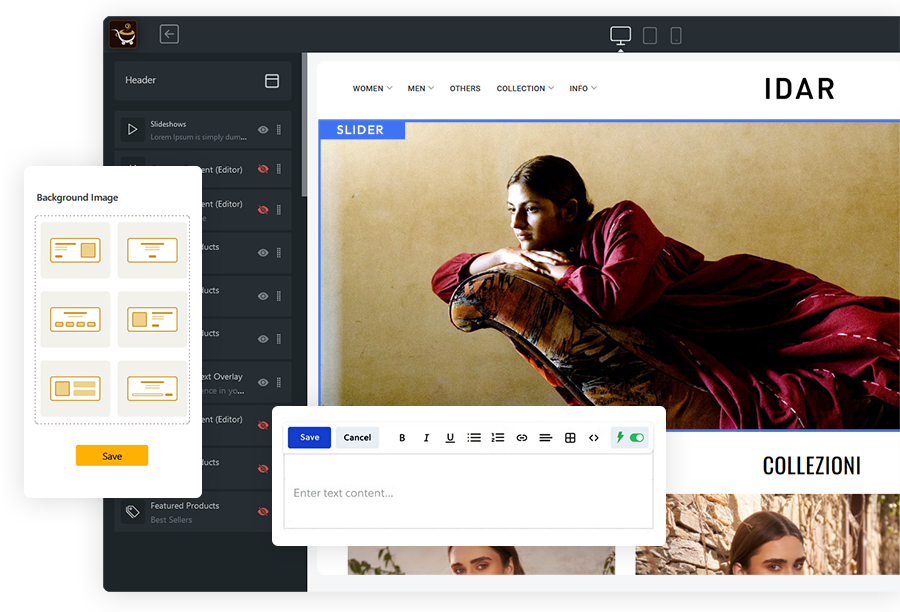Switch to tablet preview mode
This screenshot has height=612, width=900.
pyautogui.click(x=650, y=36)
